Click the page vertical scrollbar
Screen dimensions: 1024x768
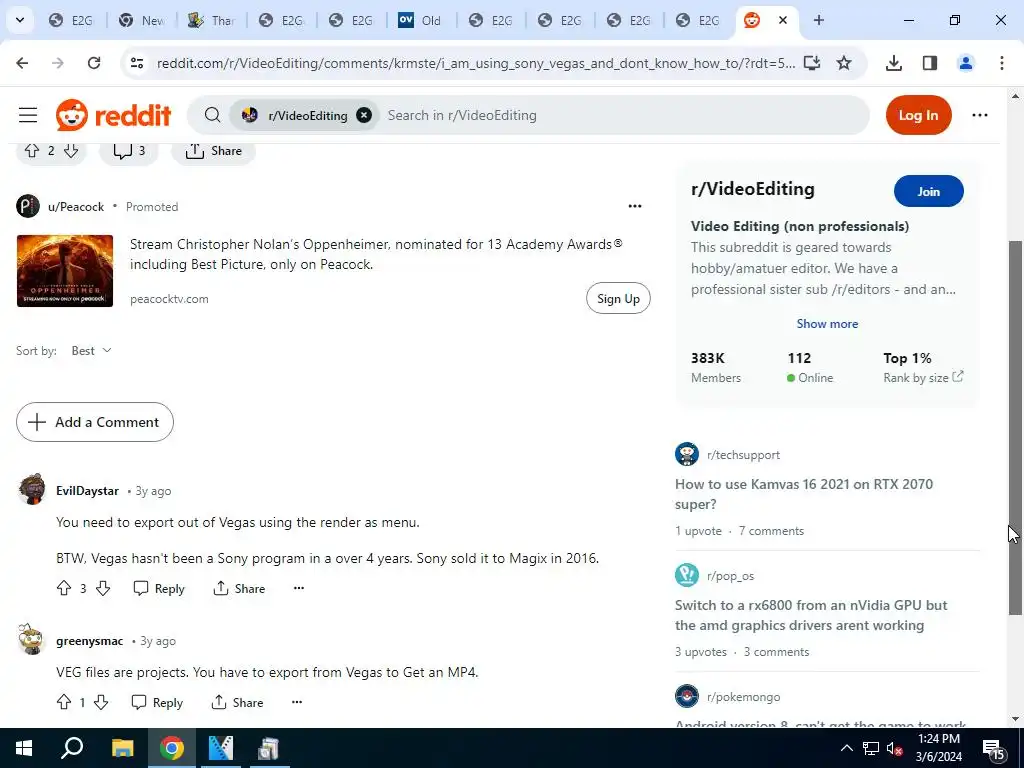(x=1015, y=428)
